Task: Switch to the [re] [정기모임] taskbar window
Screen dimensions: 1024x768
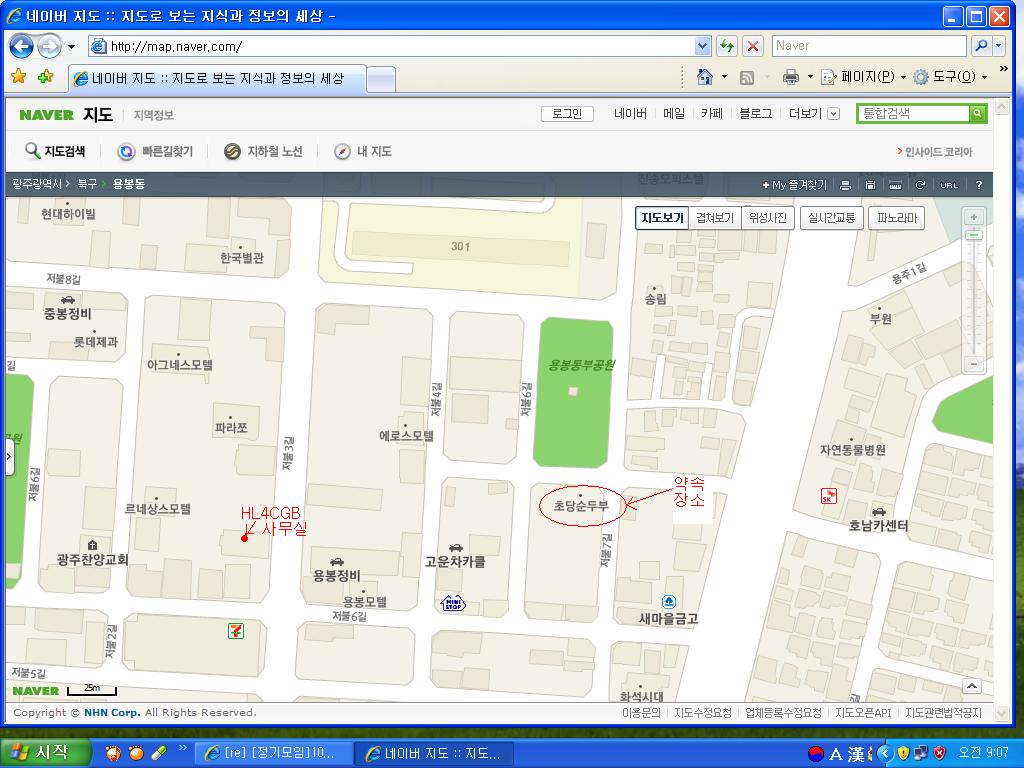Action: 272,753
